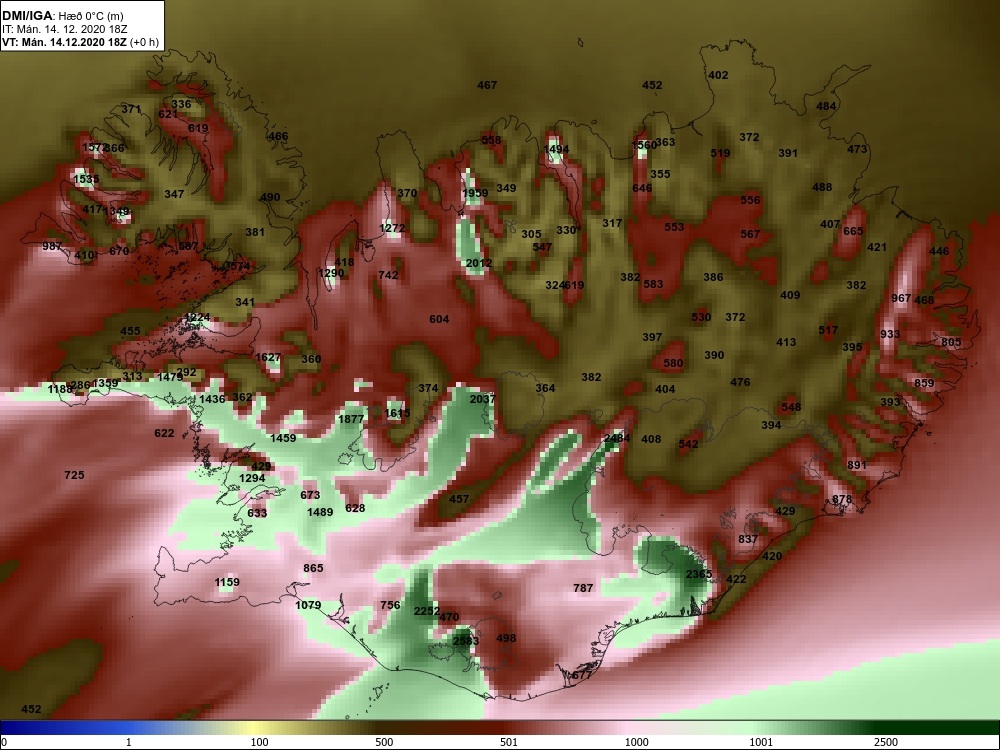Select map value 1188
This screenshot has width=1000, height=750.
click(60, 389)
